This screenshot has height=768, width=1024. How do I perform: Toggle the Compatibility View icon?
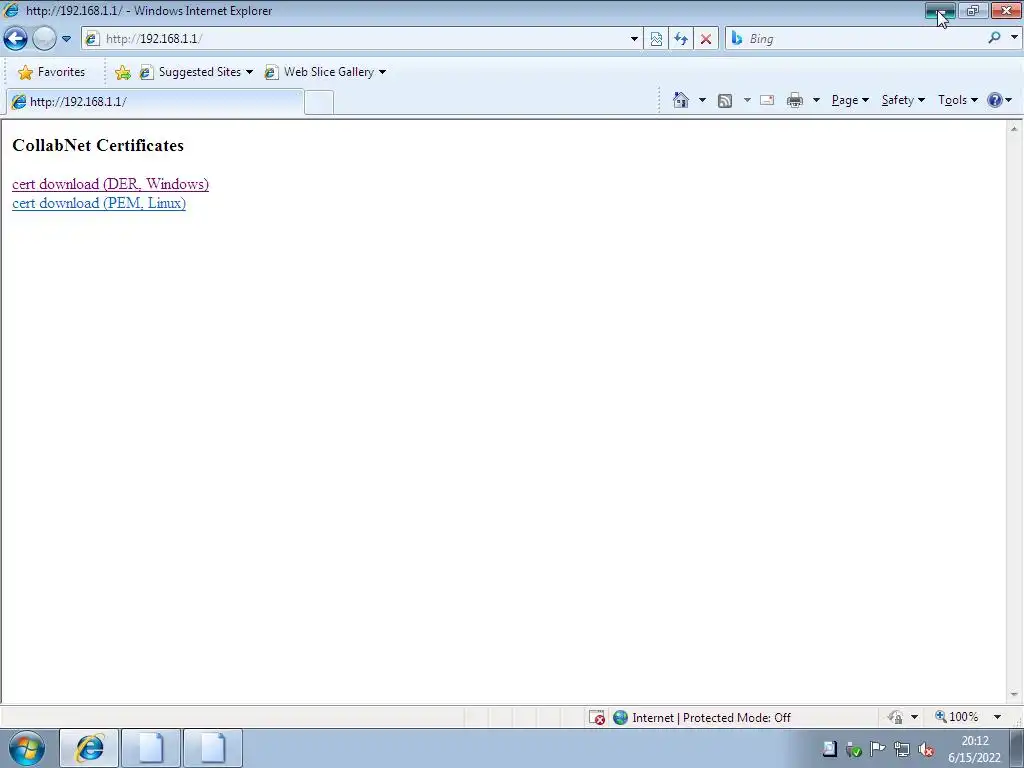(x=656, y=39)
